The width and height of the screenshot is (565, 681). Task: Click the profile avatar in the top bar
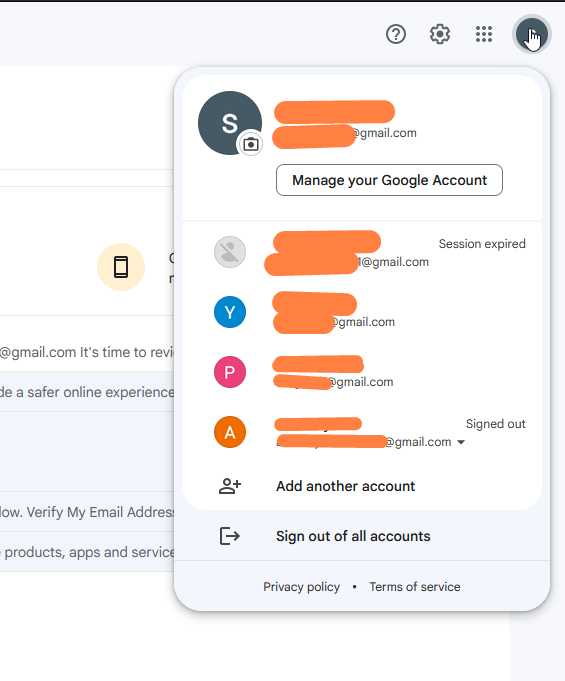pos(532,34)
